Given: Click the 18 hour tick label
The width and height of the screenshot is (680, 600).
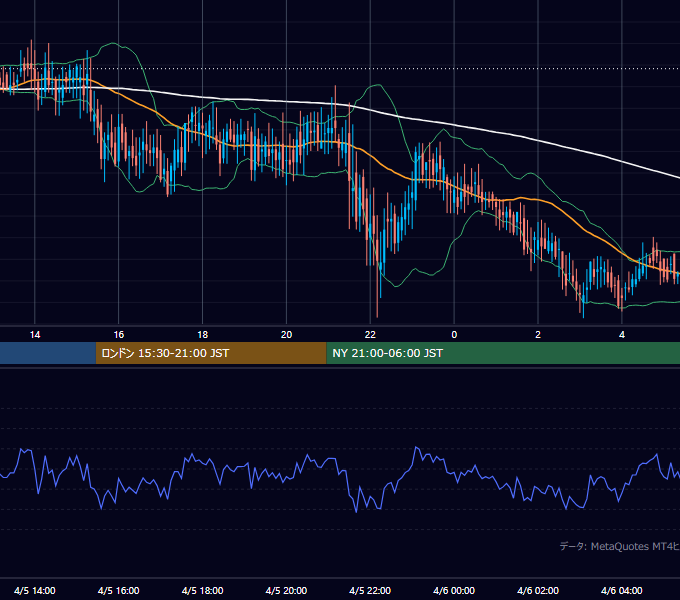Looking at the screenshot, I should pos(203,335).
